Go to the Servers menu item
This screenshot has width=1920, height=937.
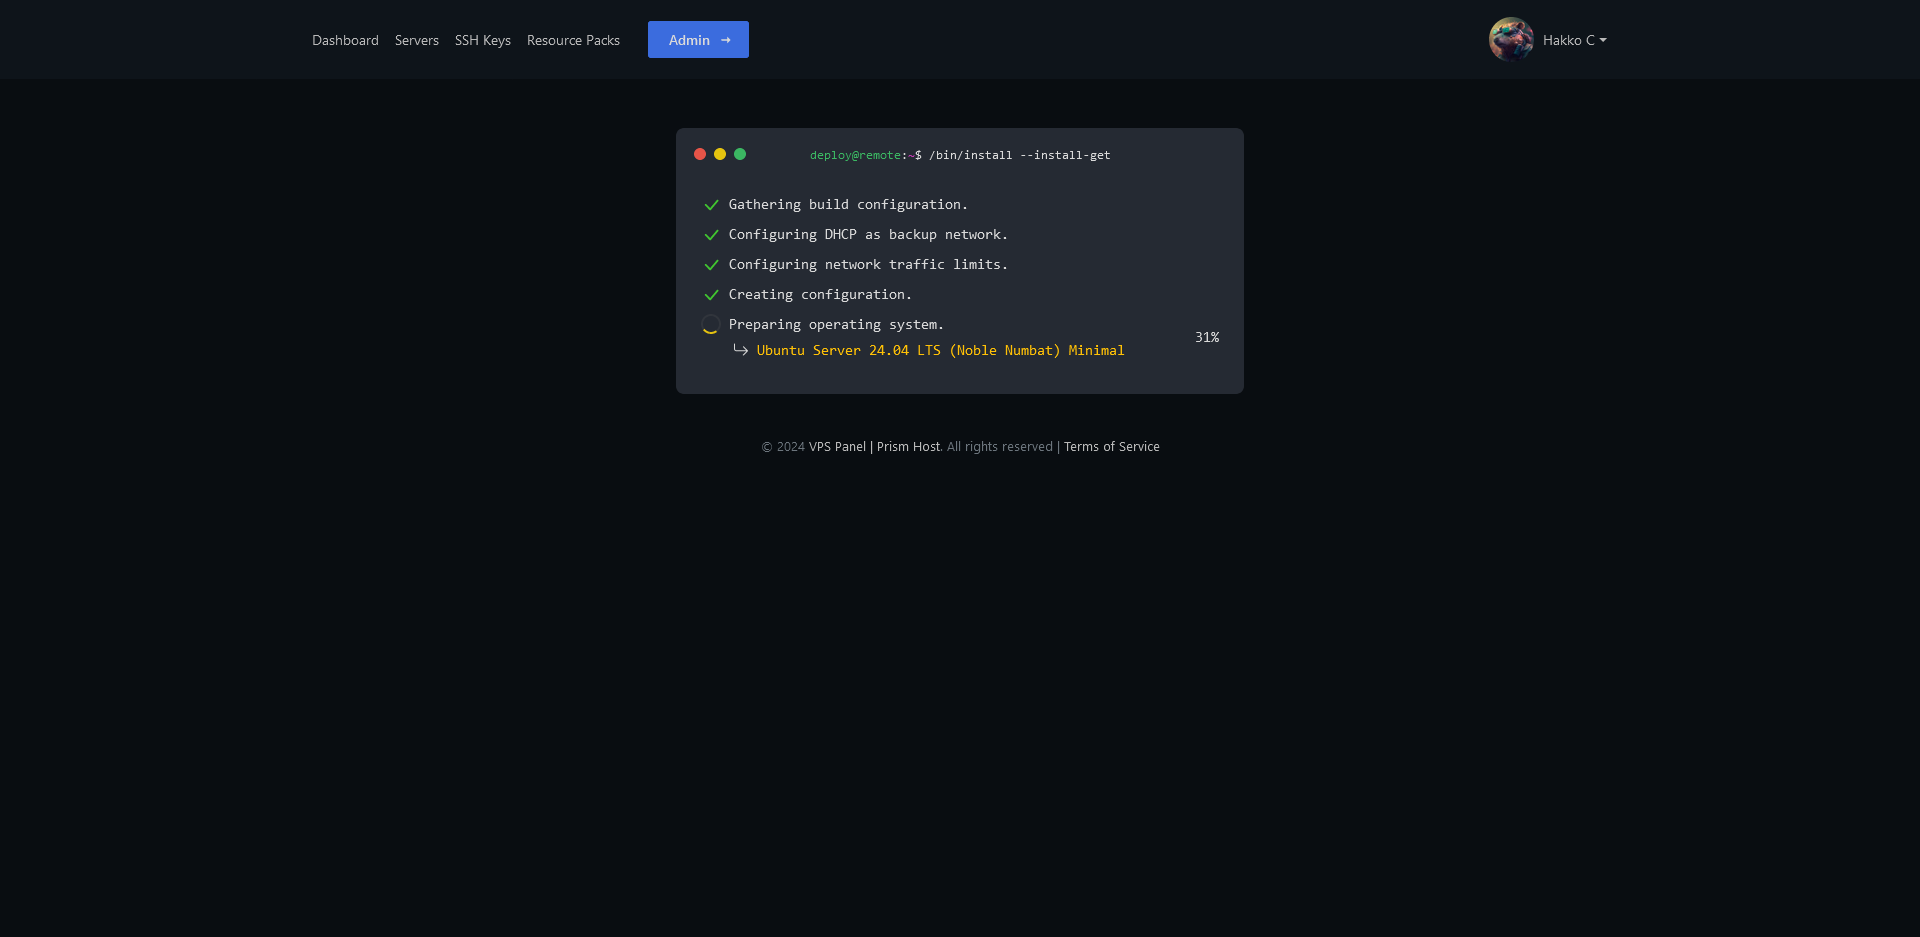tap(416, 40)
